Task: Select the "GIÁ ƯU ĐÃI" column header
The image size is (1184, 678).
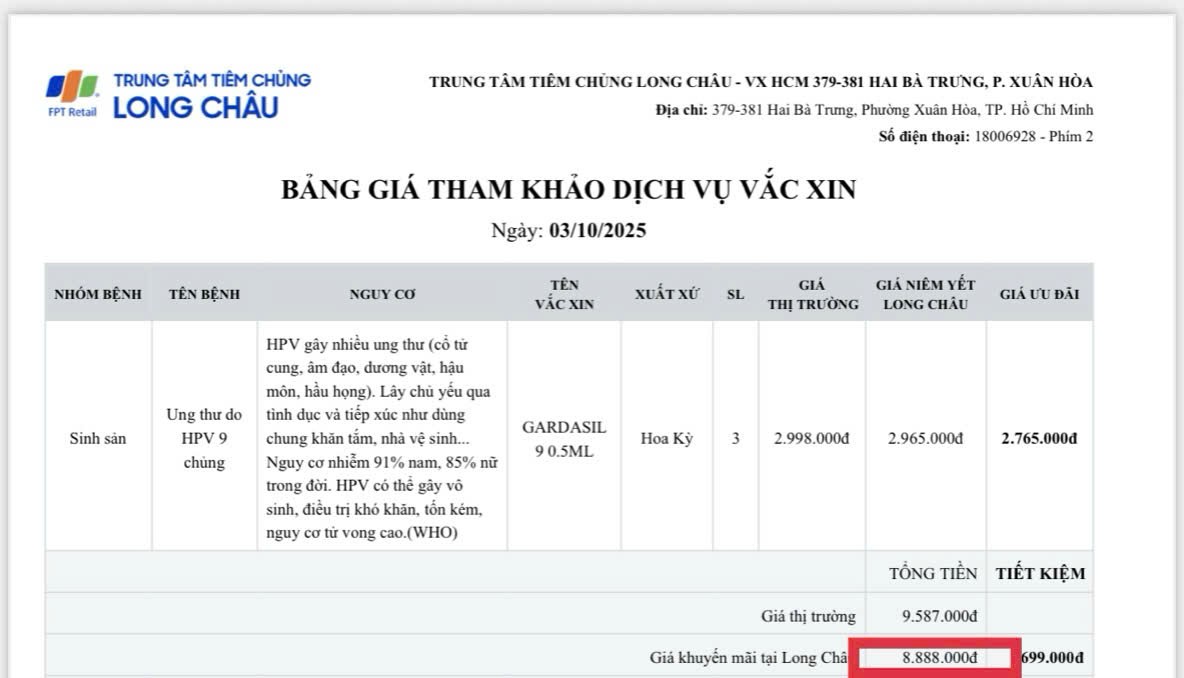Action: click(x=1039, y=294)
